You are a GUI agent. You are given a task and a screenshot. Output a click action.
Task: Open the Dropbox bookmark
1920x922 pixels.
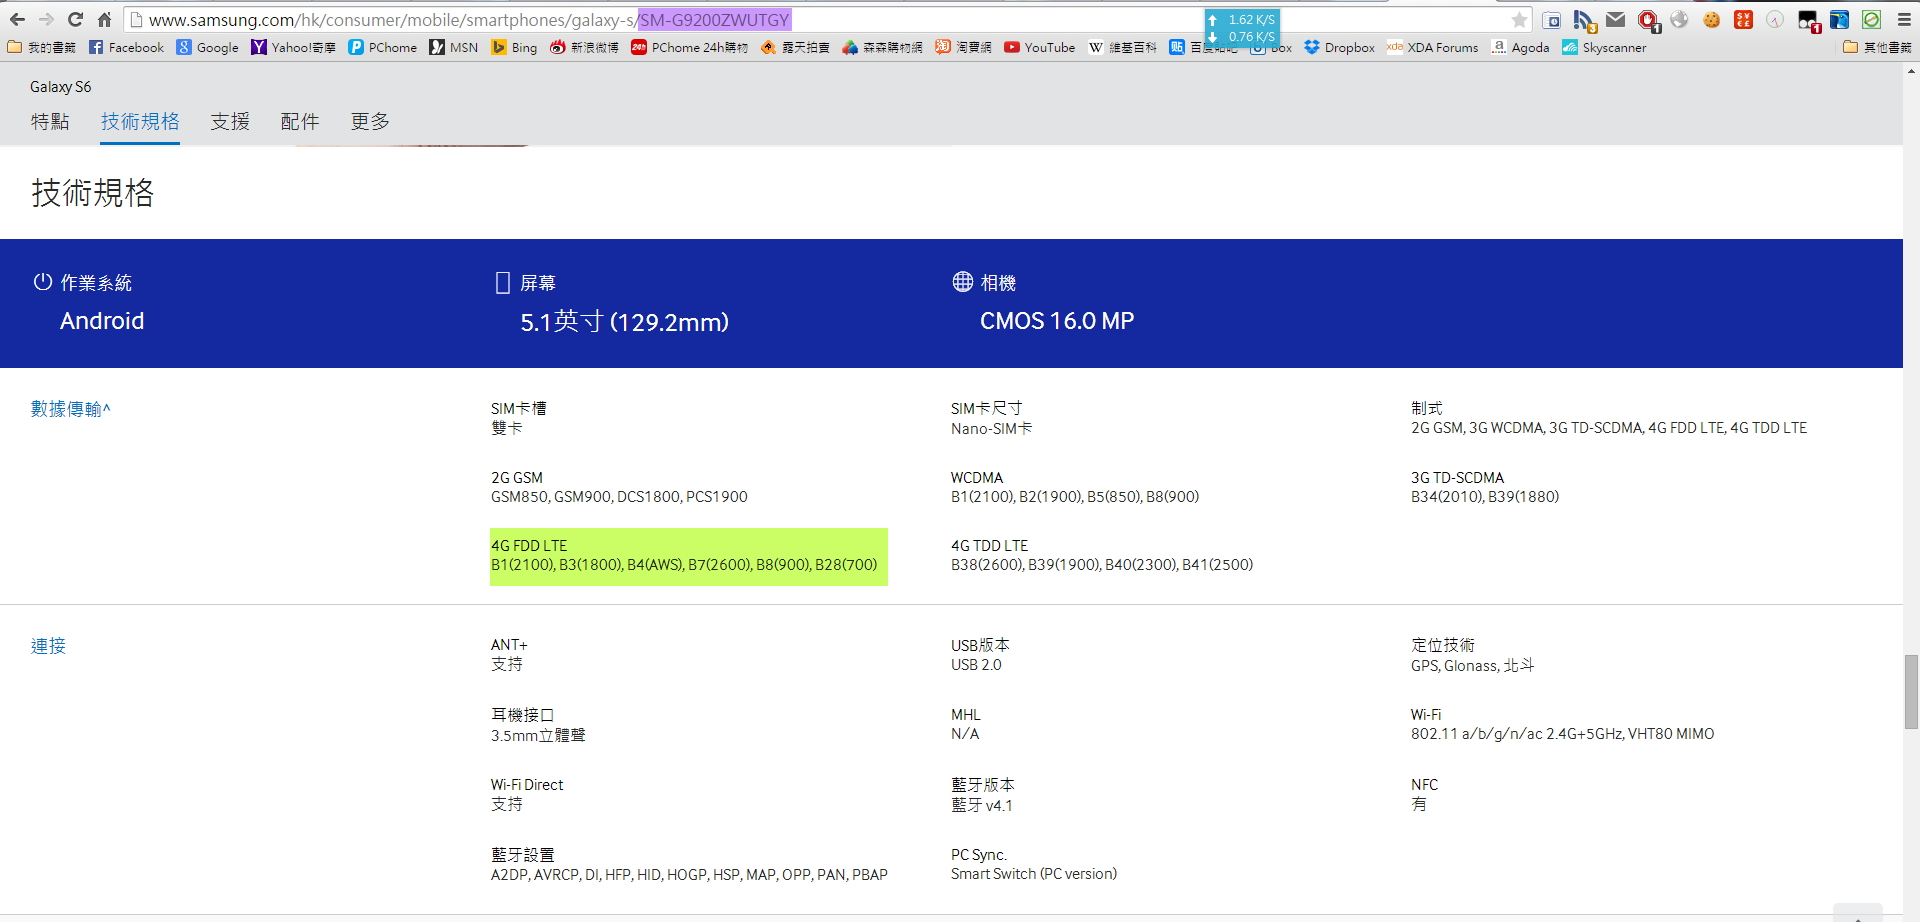coord(1339,47)
